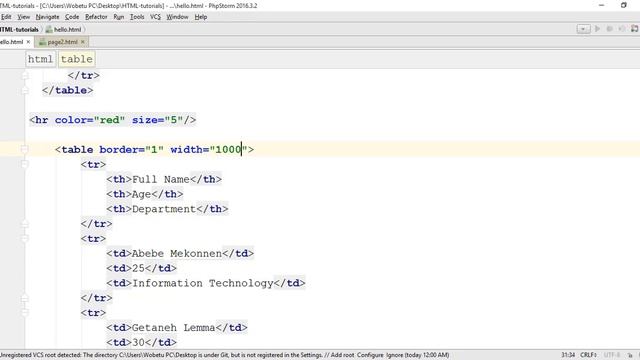Click the td line with 25
The width and height of the screenshot is (640, 360).
tap(142, 268)
